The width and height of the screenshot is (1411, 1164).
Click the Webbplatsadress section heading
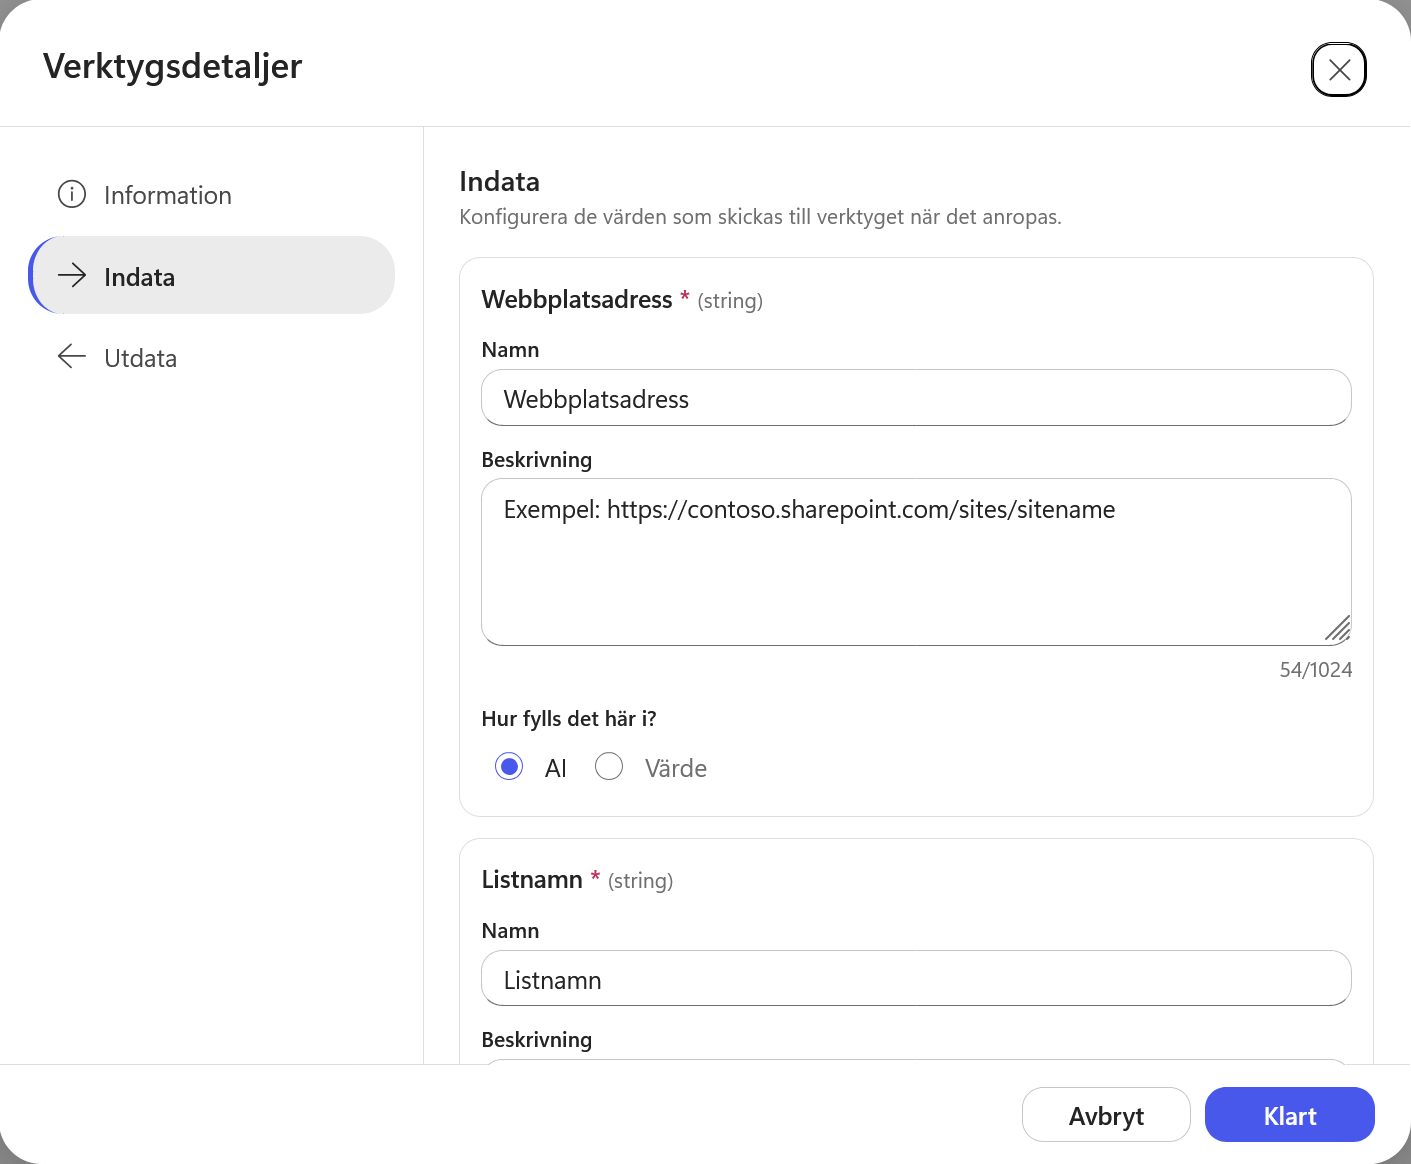577,300
